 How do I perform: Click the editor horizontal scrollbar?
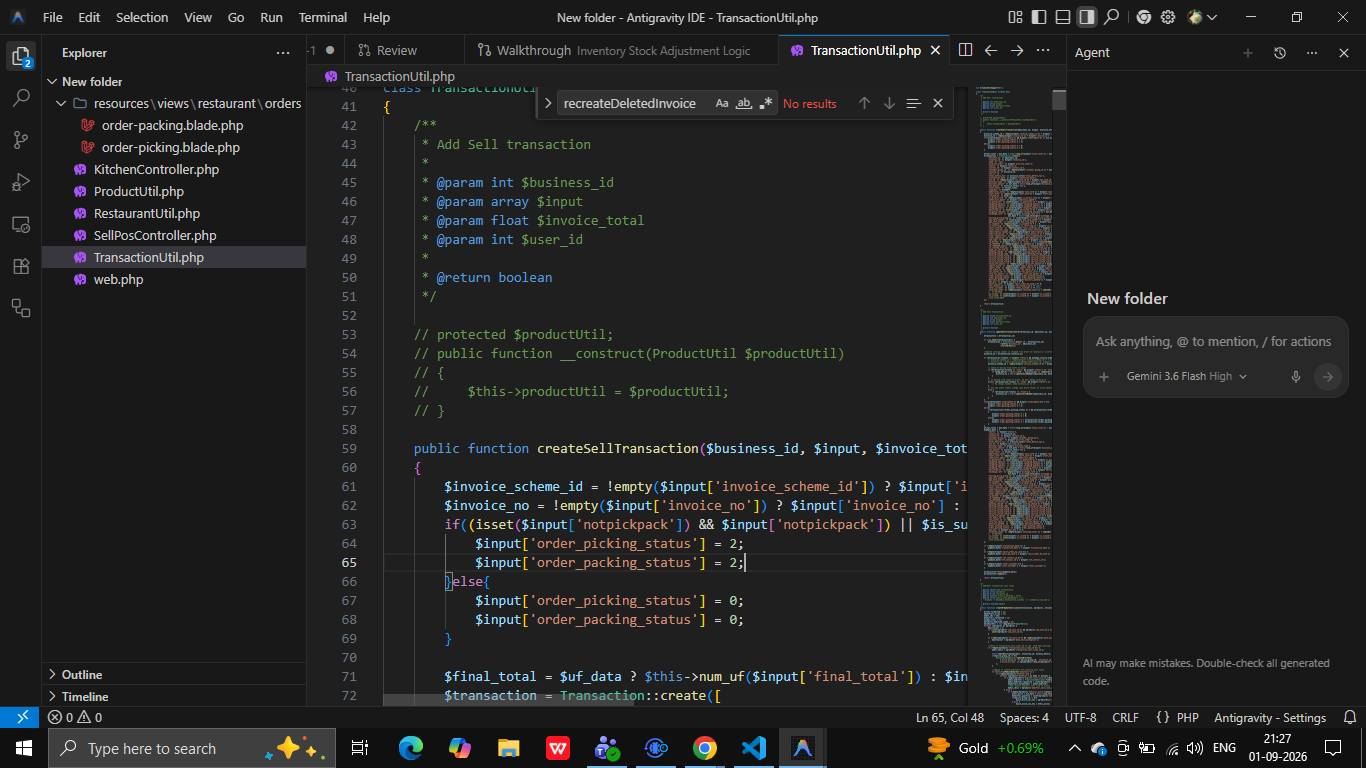[x=509, y=700]
